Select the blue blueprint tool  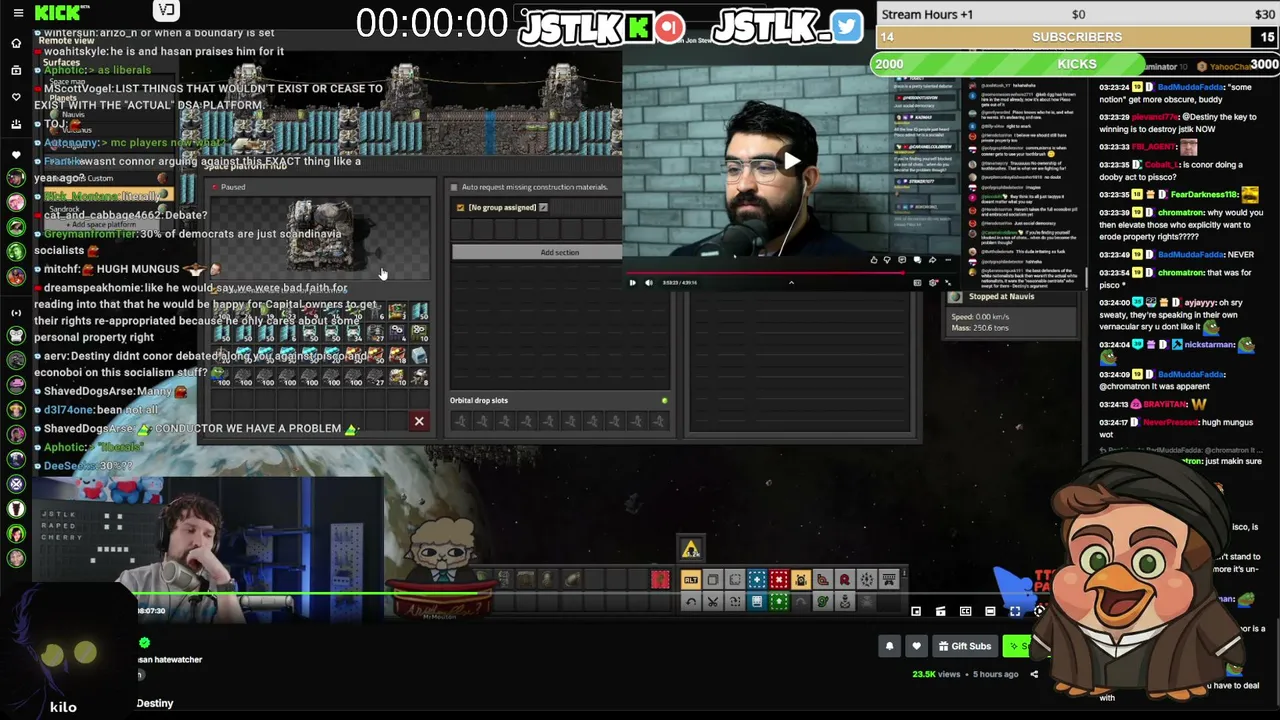tap(757, 580)
